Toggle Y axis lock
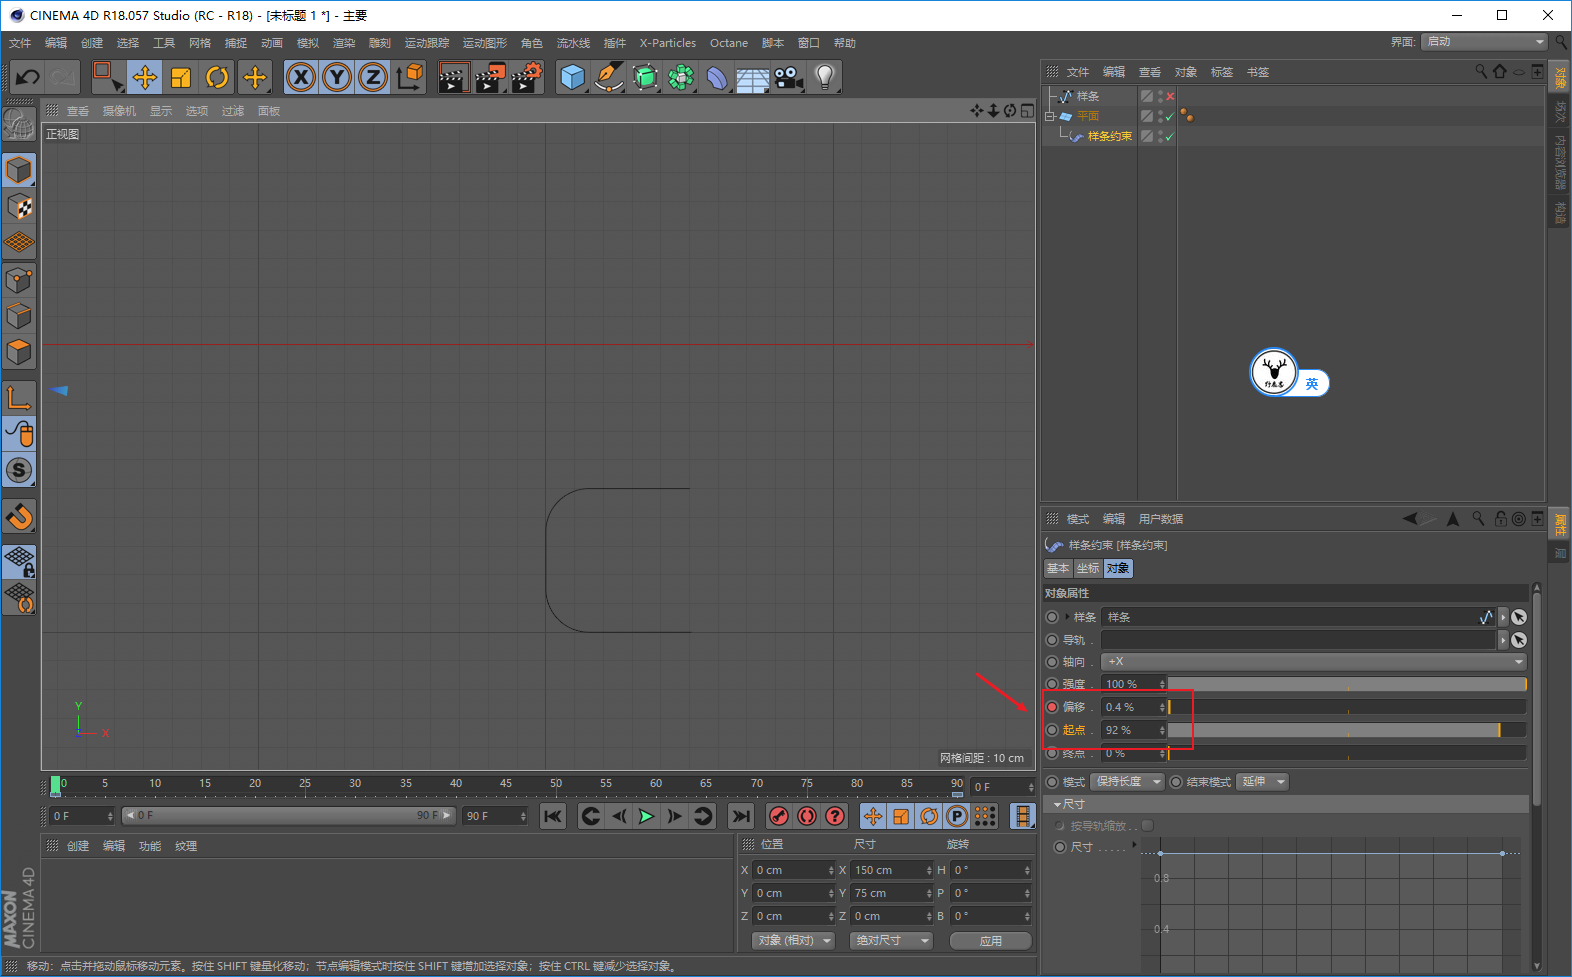The height and width of the screenshot is (977, 1572). point(337,77)
